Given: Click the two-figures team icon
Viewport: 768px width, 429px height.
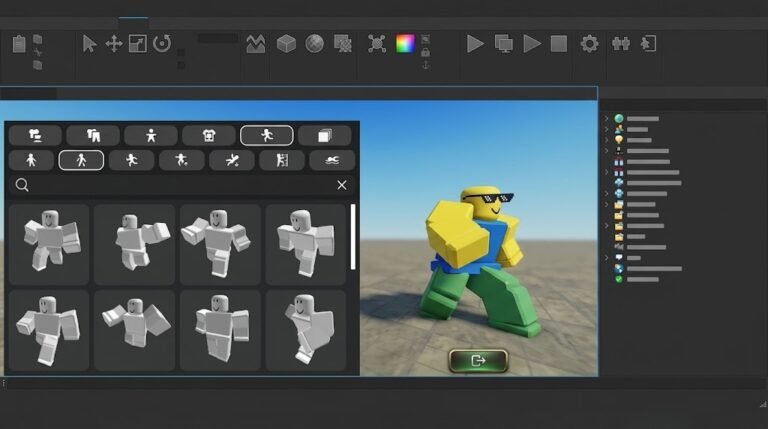Looking at the screenshot, I should coord(621,44).
